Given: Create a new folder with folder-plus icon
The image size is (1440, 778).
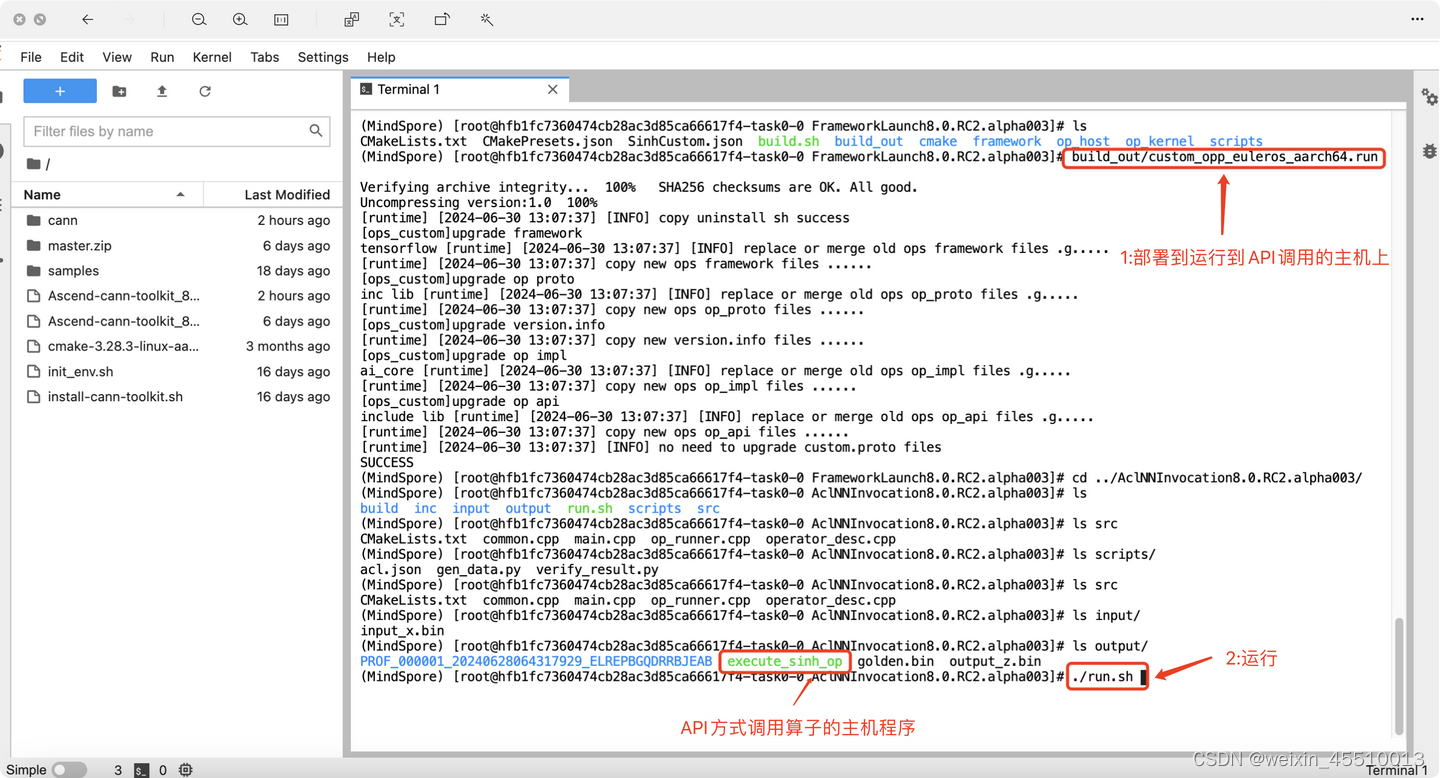Looking at the screenshot, I should 119,91.
